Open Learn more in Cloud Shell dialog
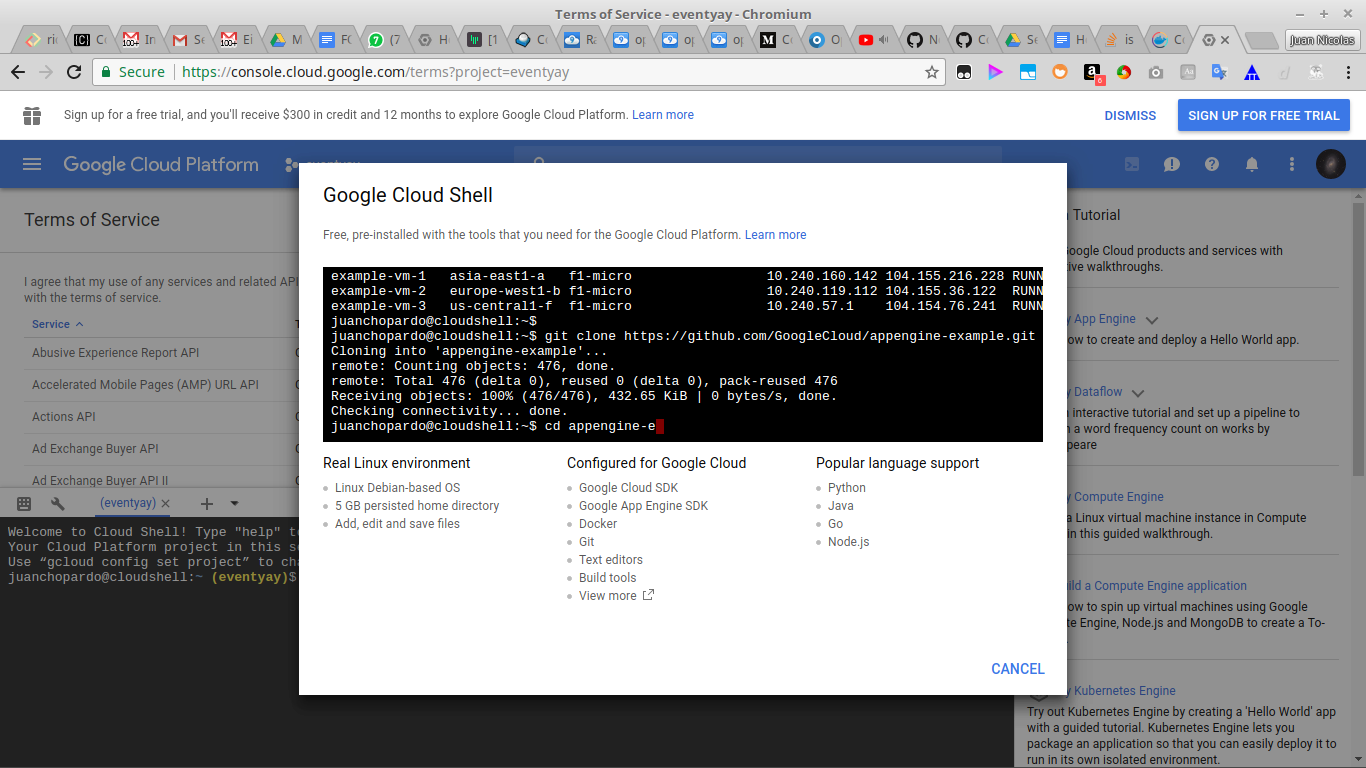The image size is (1366, 768). tap(775, 235)
